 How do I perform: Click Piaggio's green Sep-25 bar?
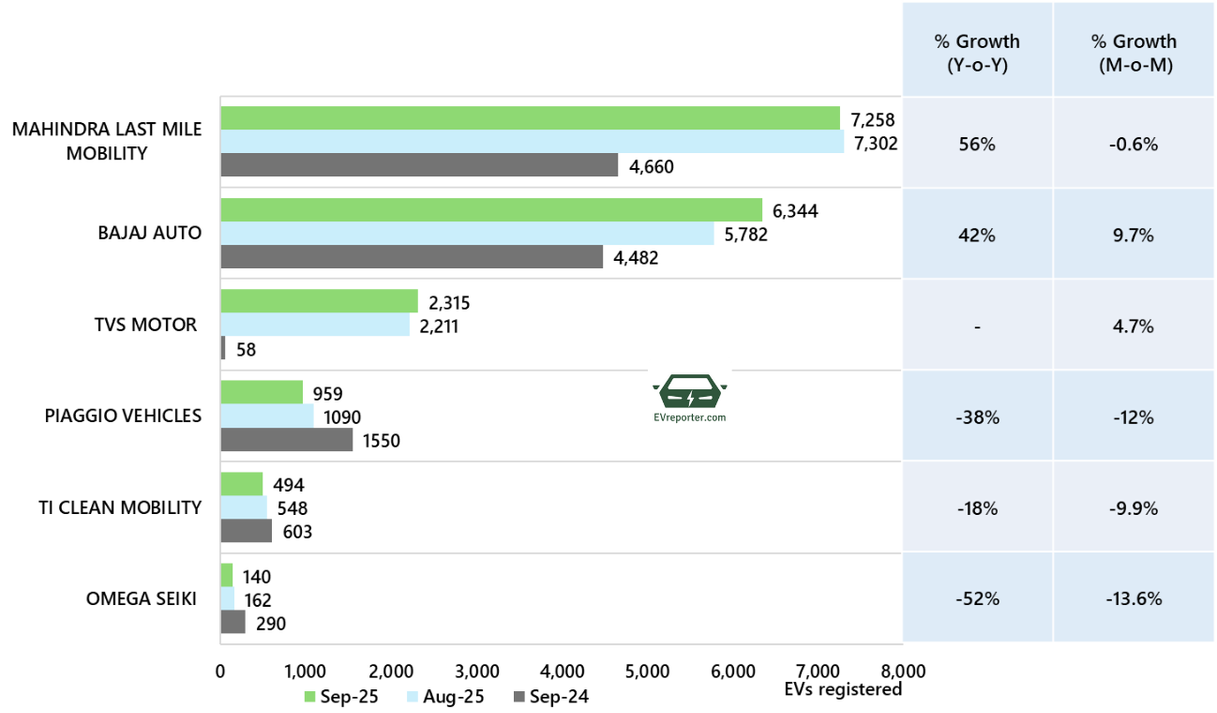pyautogui.click(x=261, y=392)
